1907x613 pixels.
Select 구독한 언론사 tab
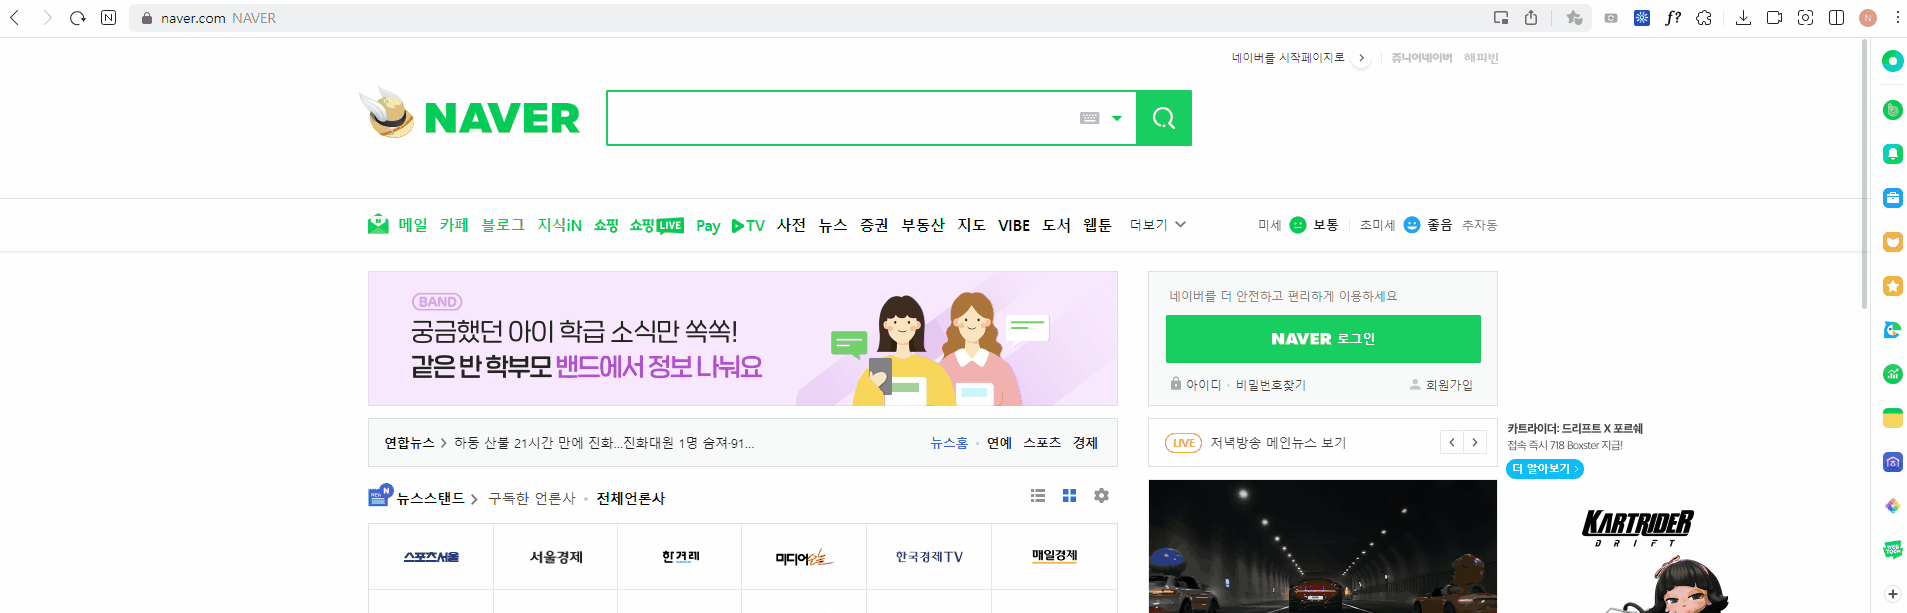532,498
